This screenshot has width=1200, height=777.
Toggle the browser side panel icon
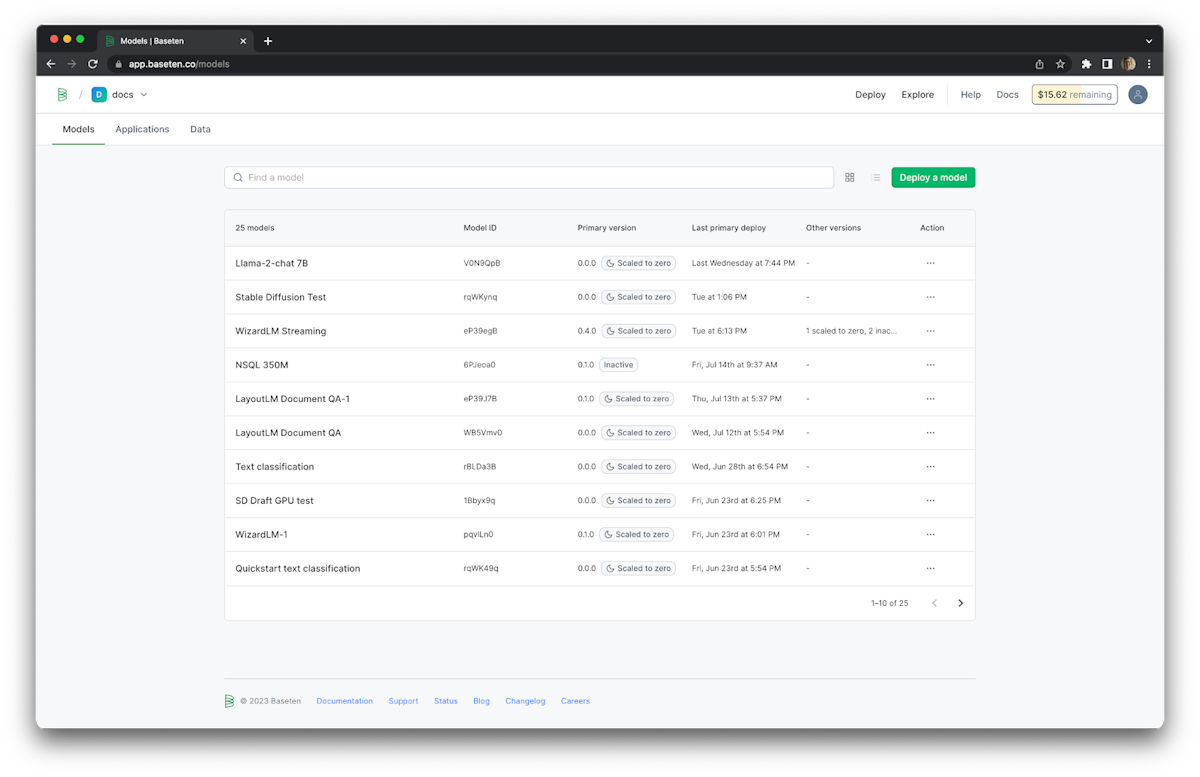pyautogui.click(x=1107, y=64)
